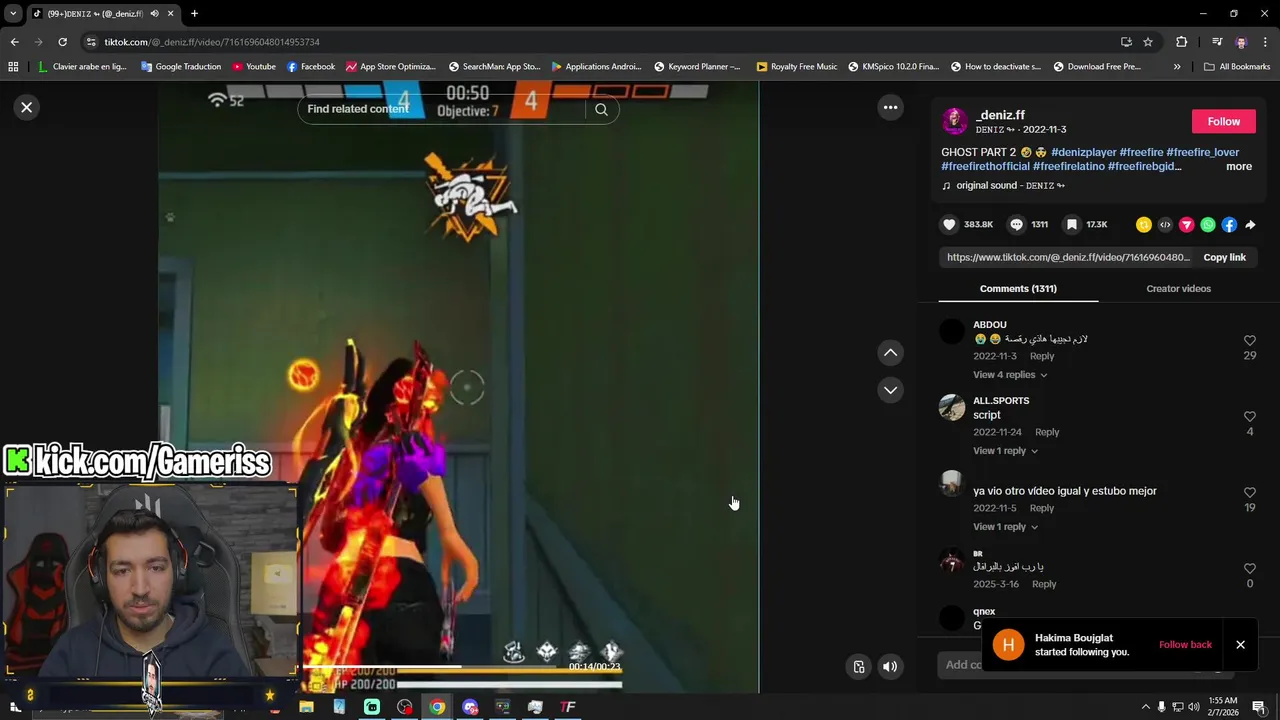Image resolution: width=1280 pixels, height=720 pixels.
Task: Expand 'View 1 reply' under the Spanish comment
Action: 1005,527
